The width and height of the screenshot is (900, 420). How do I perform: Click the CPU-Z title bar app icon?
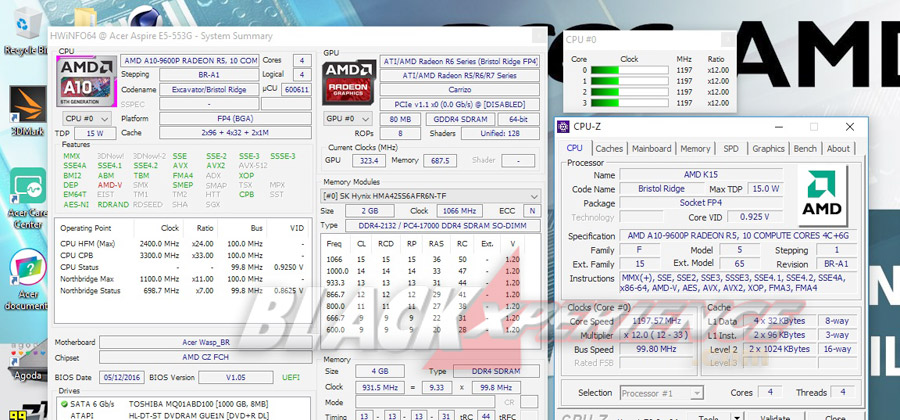pyautogui.click(x=564, y=127)
